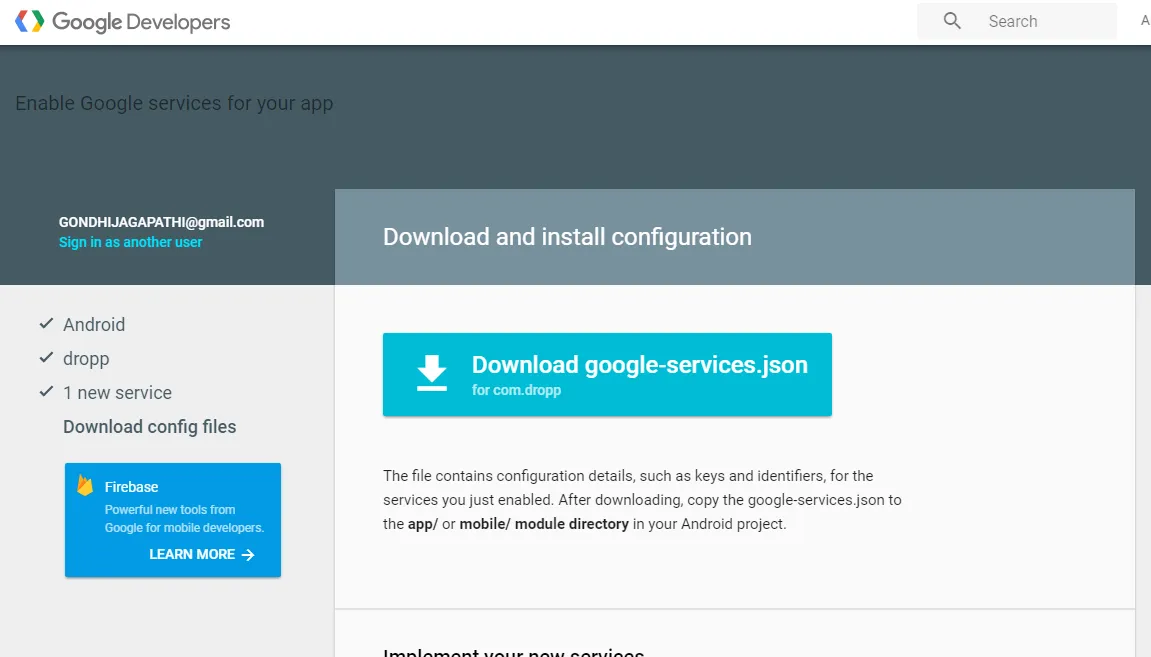Image resolution: width=1151 pixels, height=657 pixels.
Task: Click the checkmark beside dropp
Action: [x=46, y=358]
